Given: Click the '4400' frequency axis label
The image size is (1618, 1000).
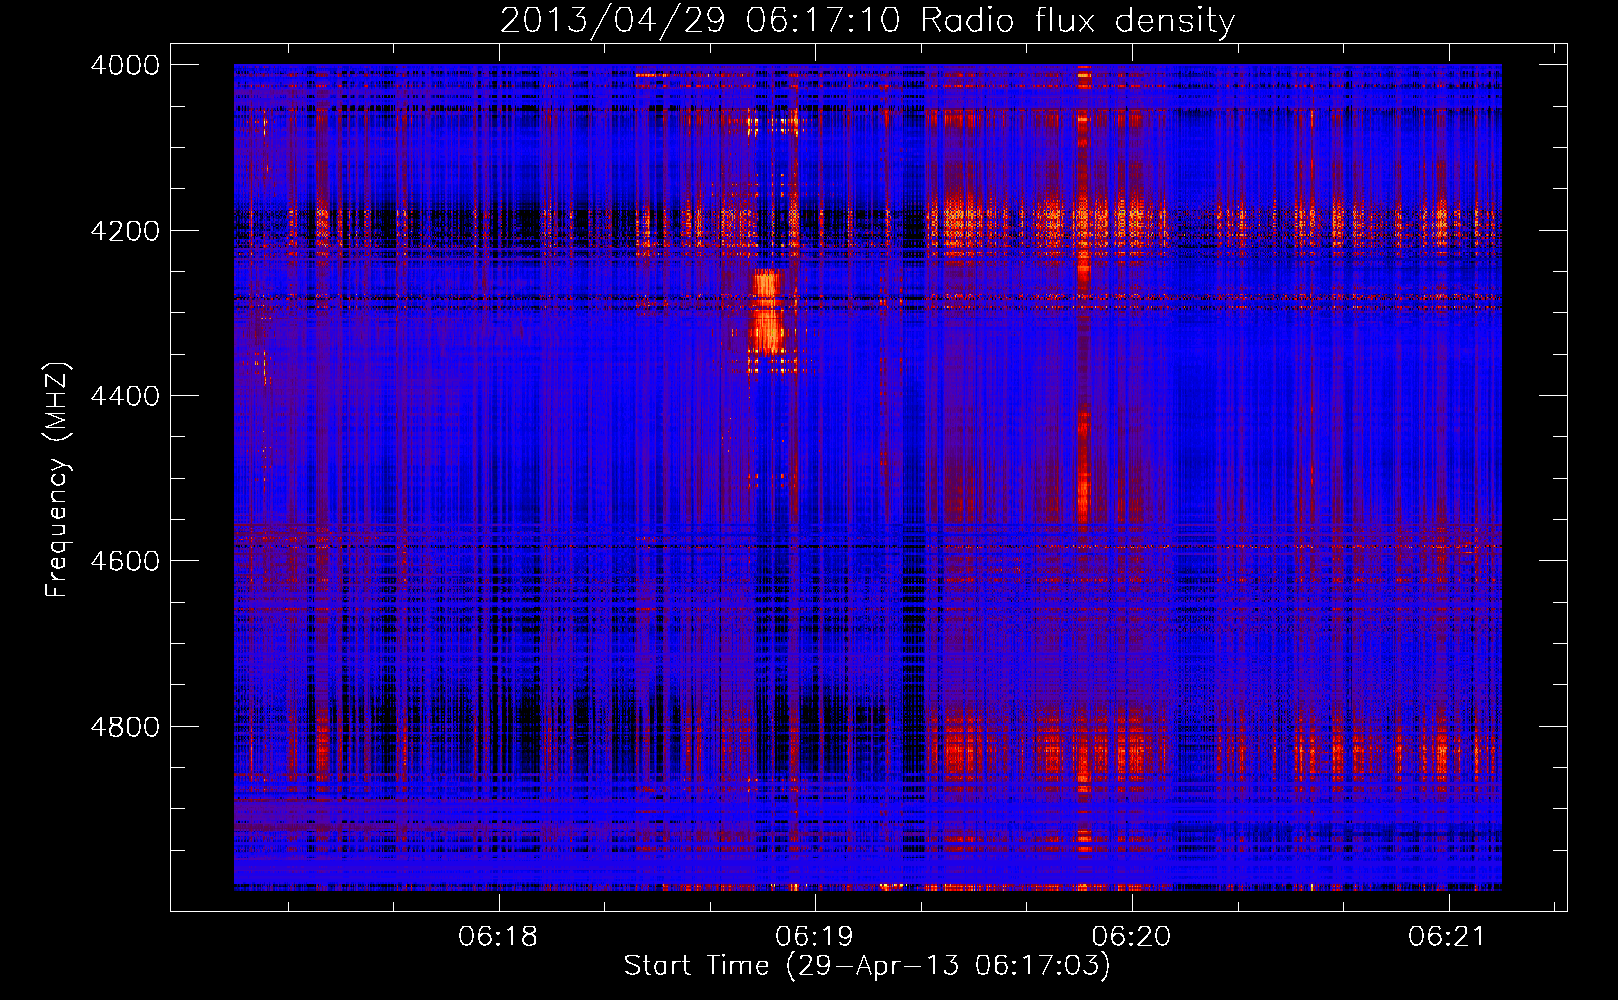Looking at the screenshot, I should coord(125,396).
